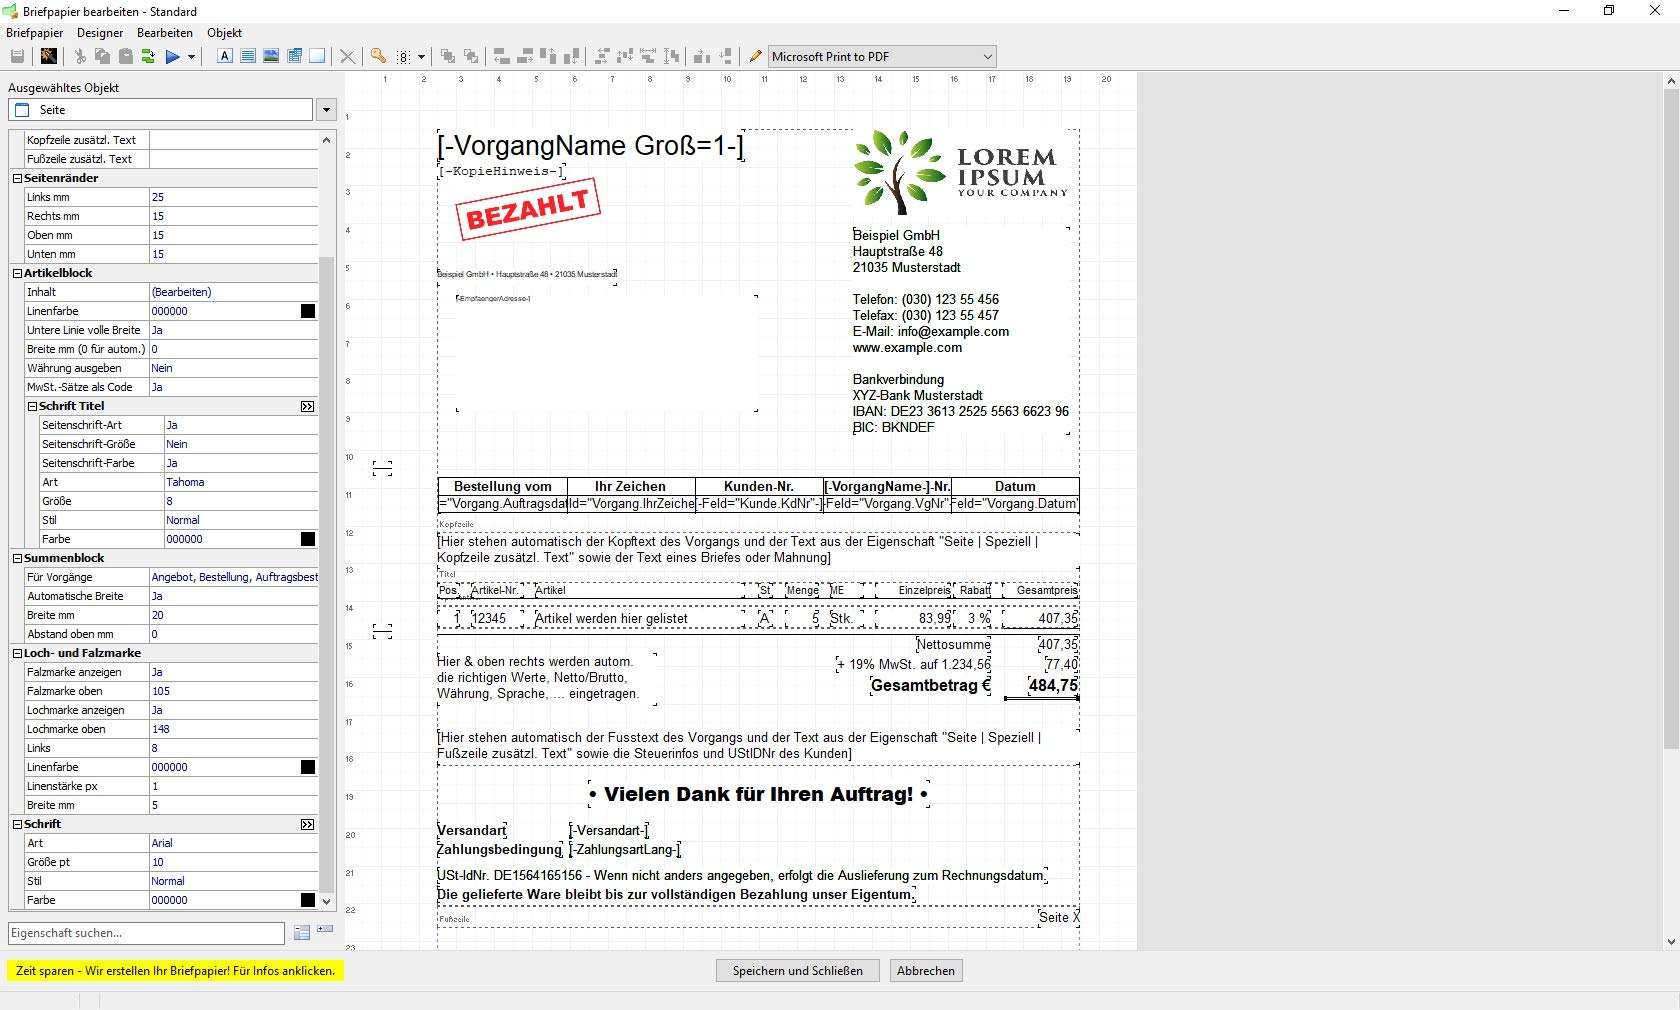Collapse the Seitenränder section
1680x1010 pixels.
[17, 178]
